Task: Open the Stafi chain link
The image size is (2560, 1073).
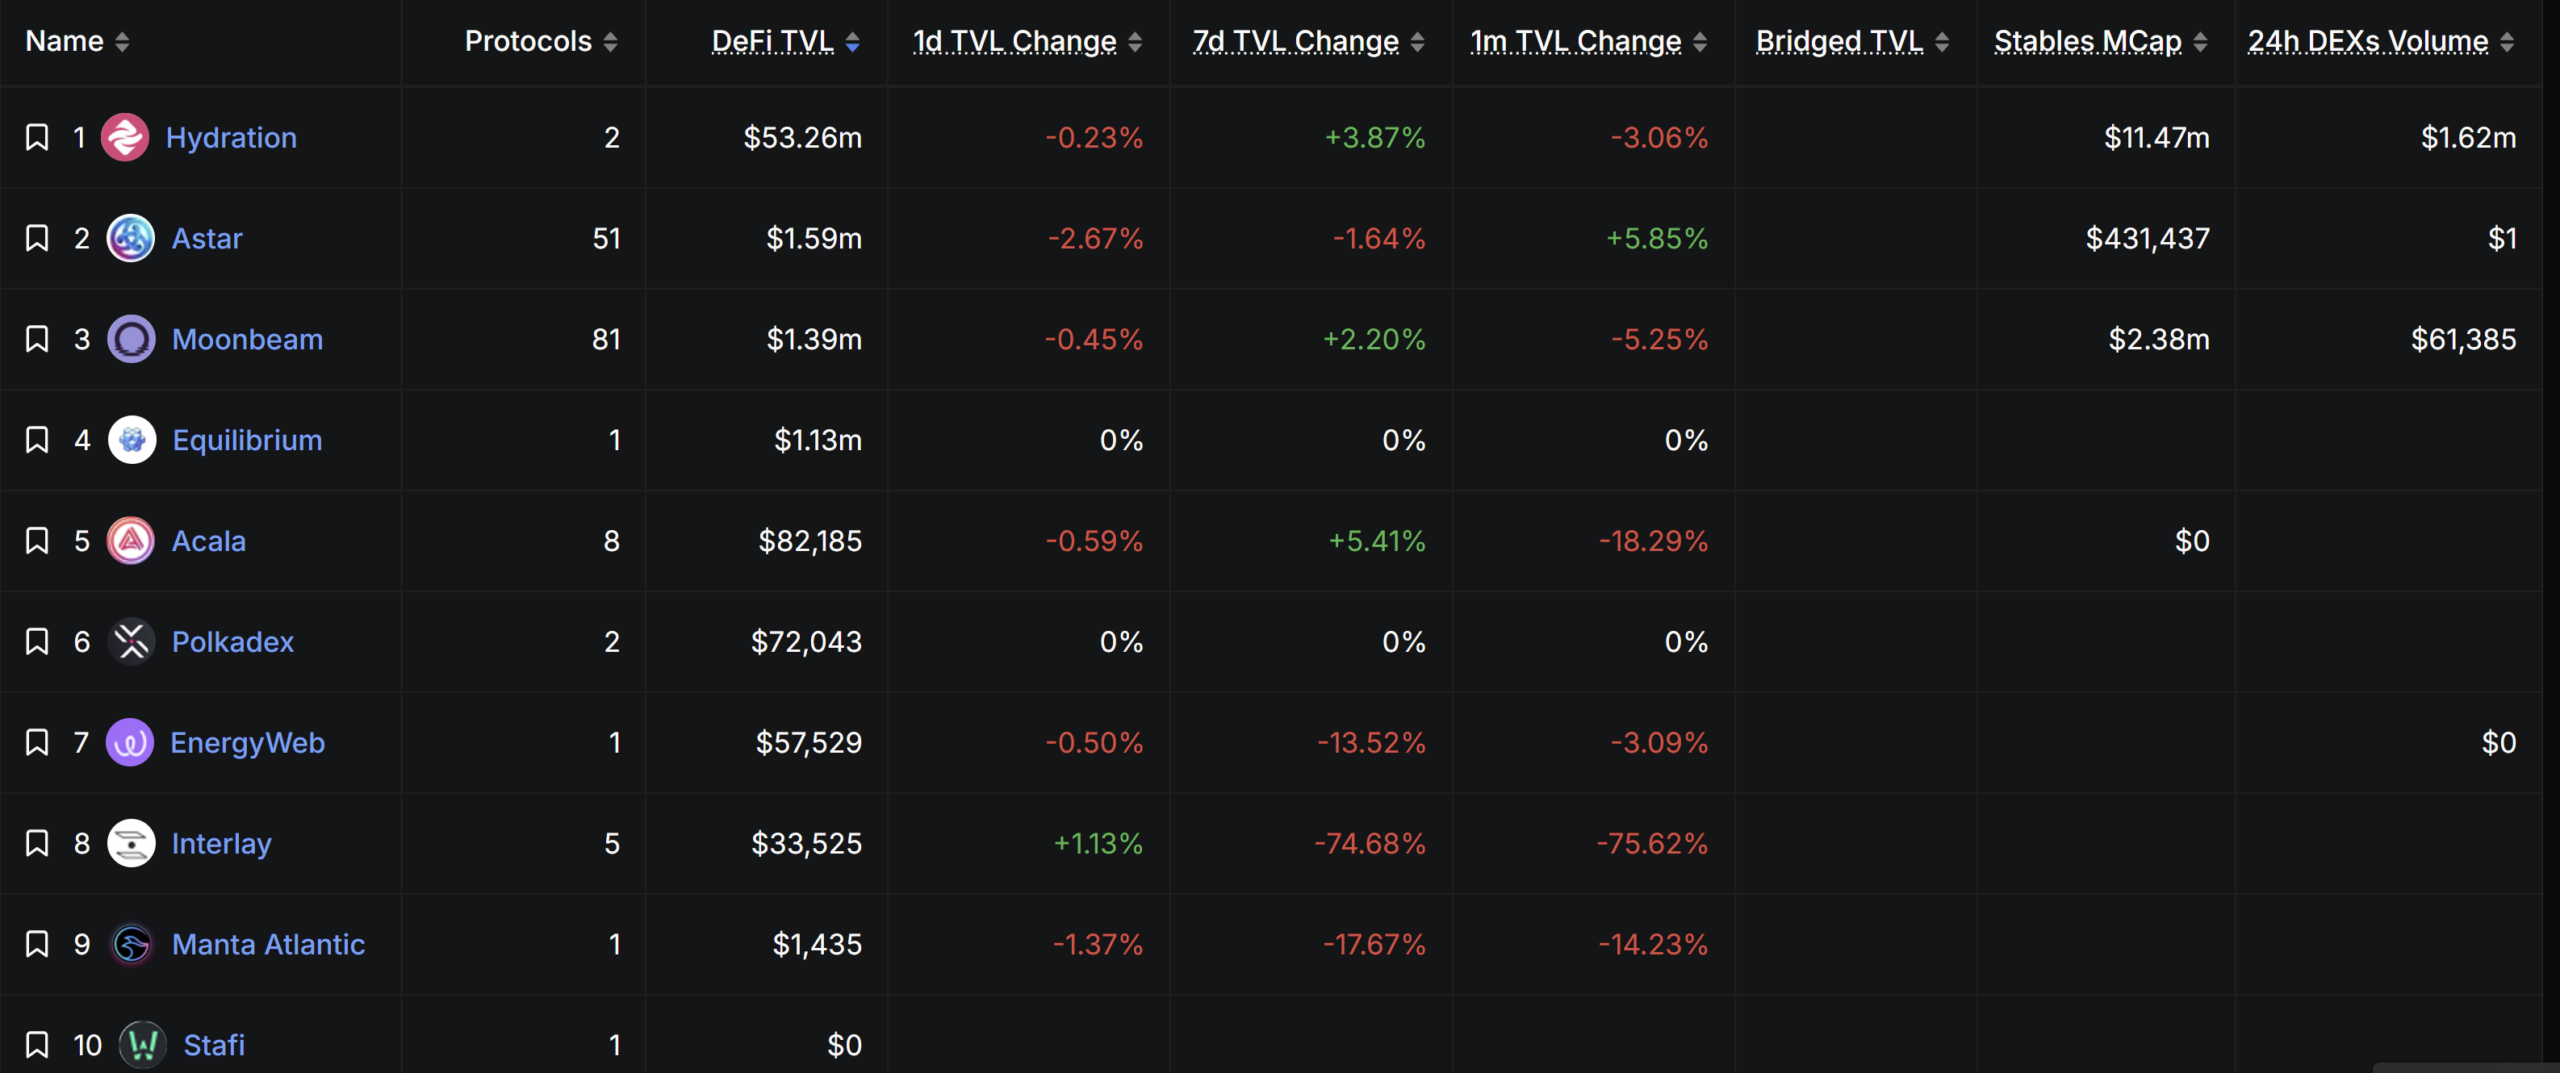Action: click(x=214, y=1045)
